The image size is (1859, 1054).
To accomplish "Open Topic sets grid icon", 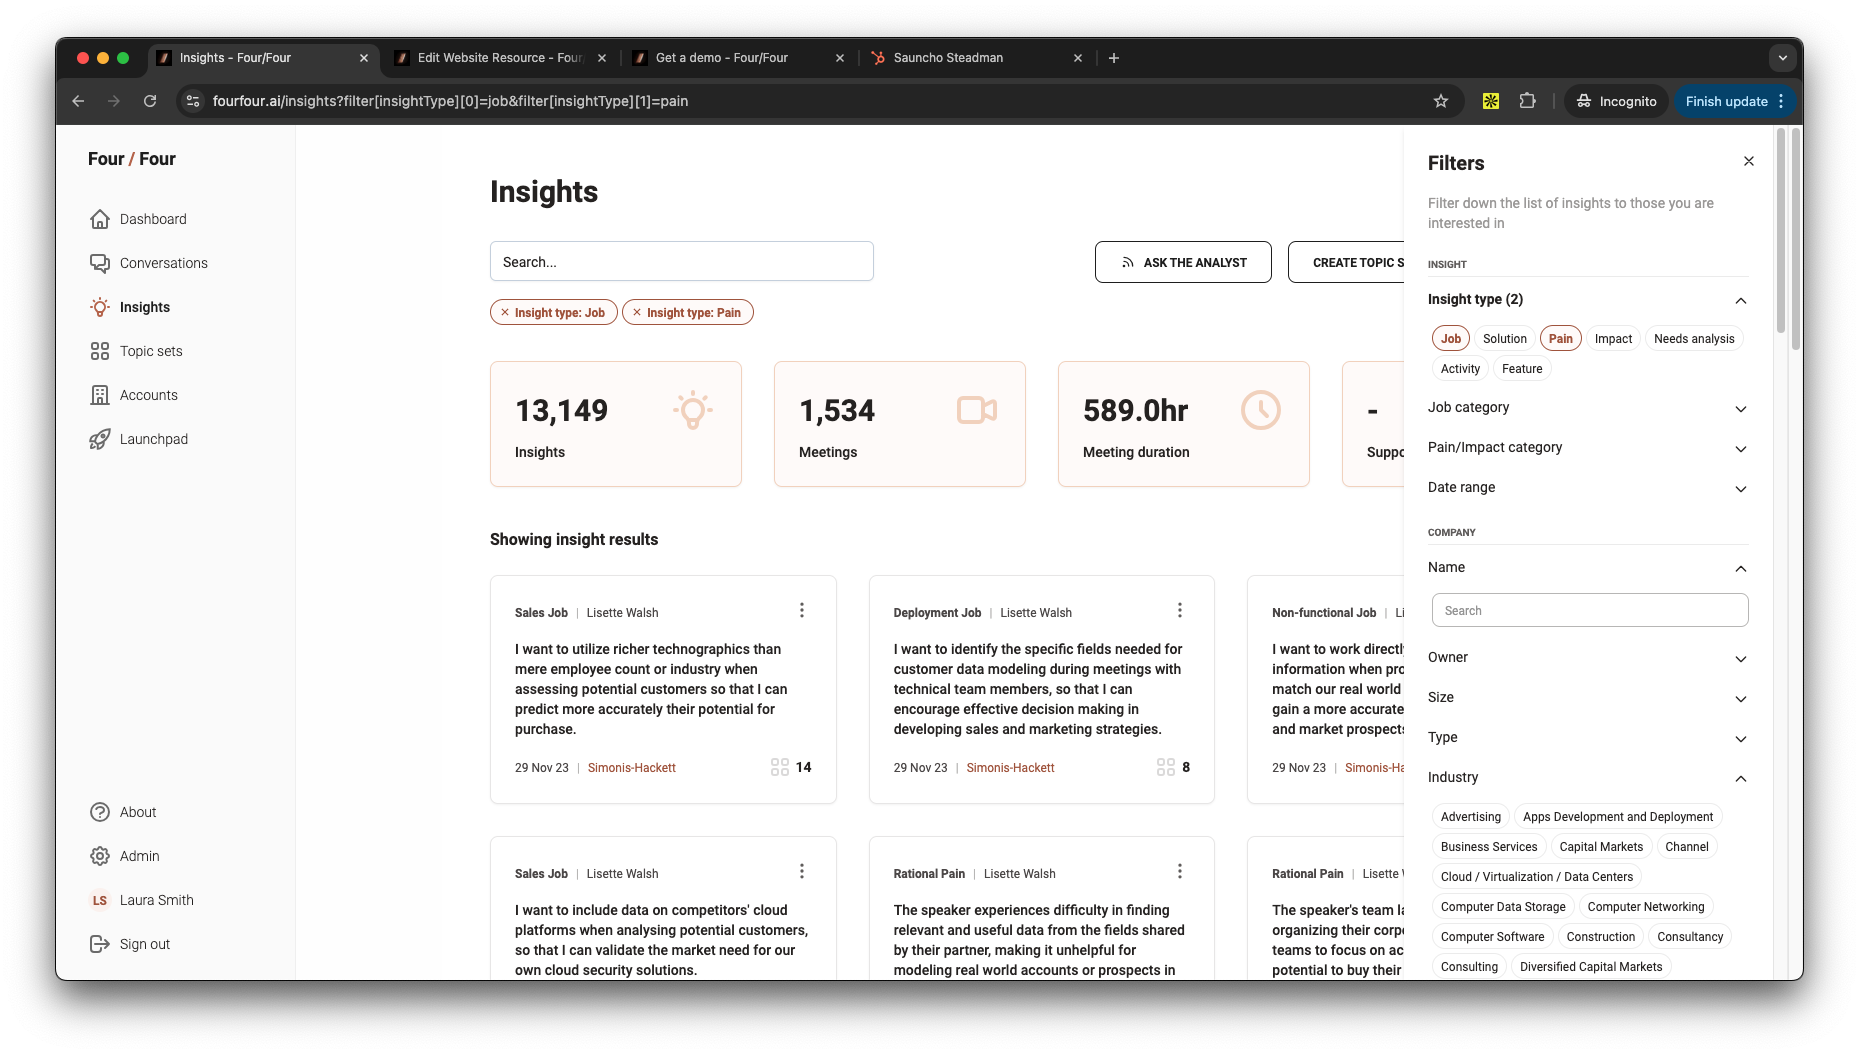I will click(100, 351).
